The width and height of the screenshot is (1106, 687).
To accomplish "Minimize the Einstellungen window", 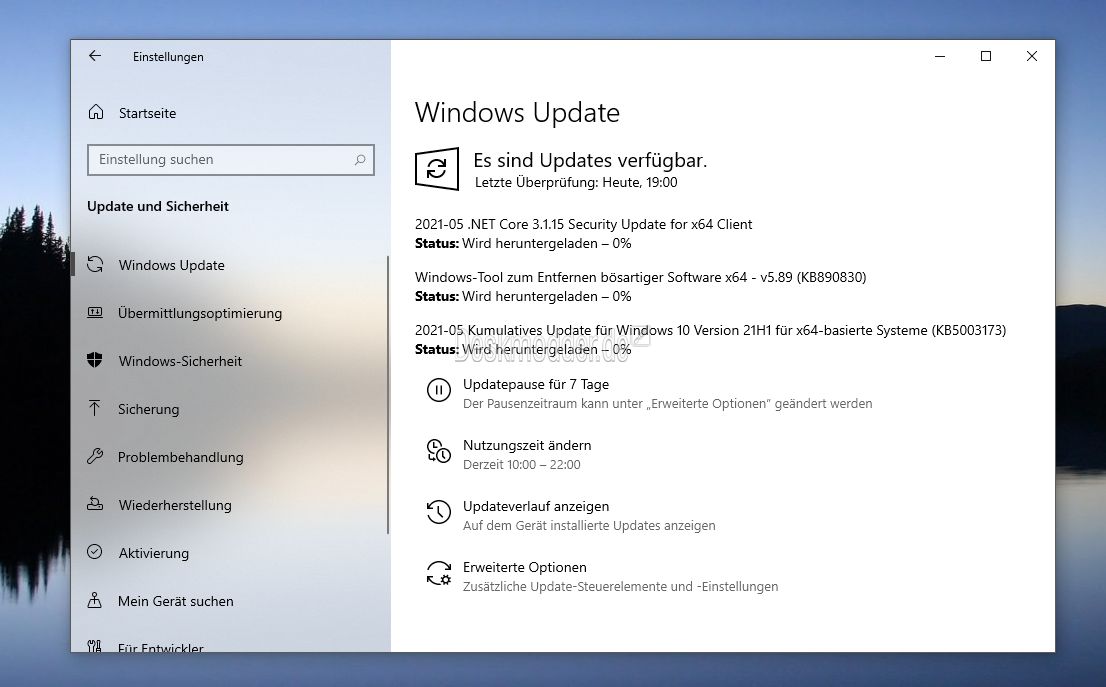I will point(940,56).
